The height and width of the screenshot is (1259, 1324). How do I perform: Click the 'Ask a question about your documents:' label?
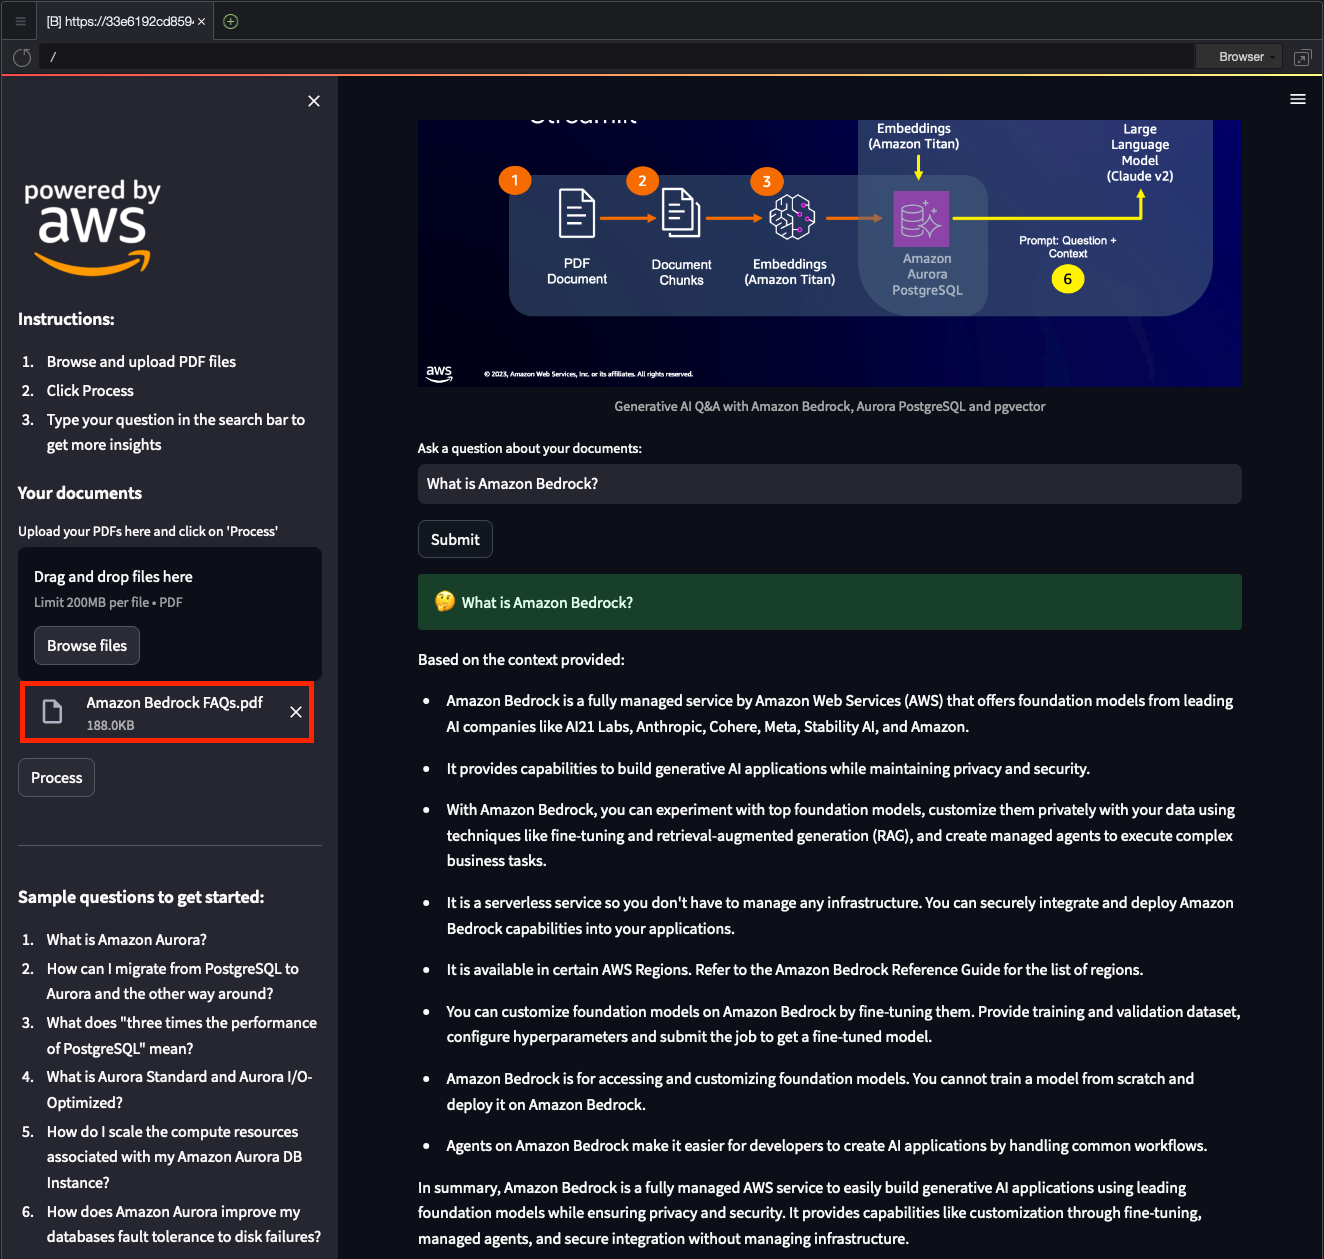coord(530,448)
